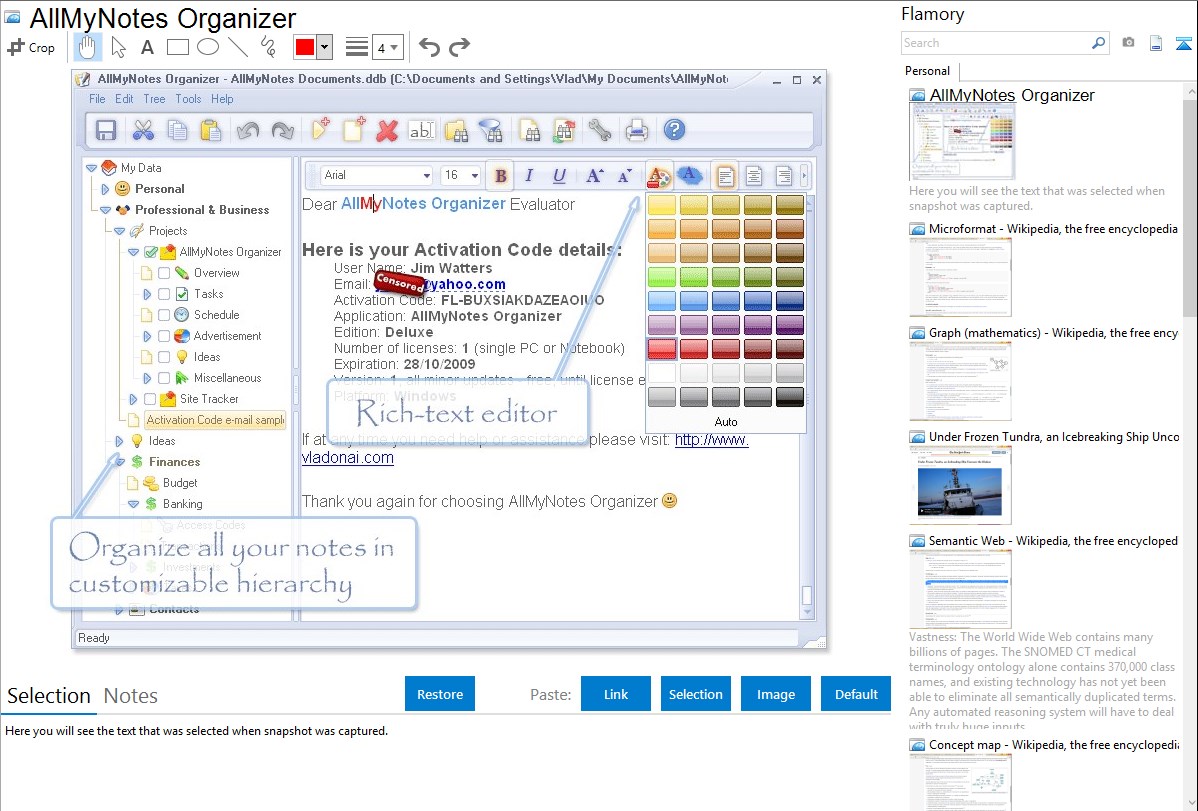Pick the highlighted light red palette swatch
This screenshot has height=811, width=1198.
[x=662, y=349]
